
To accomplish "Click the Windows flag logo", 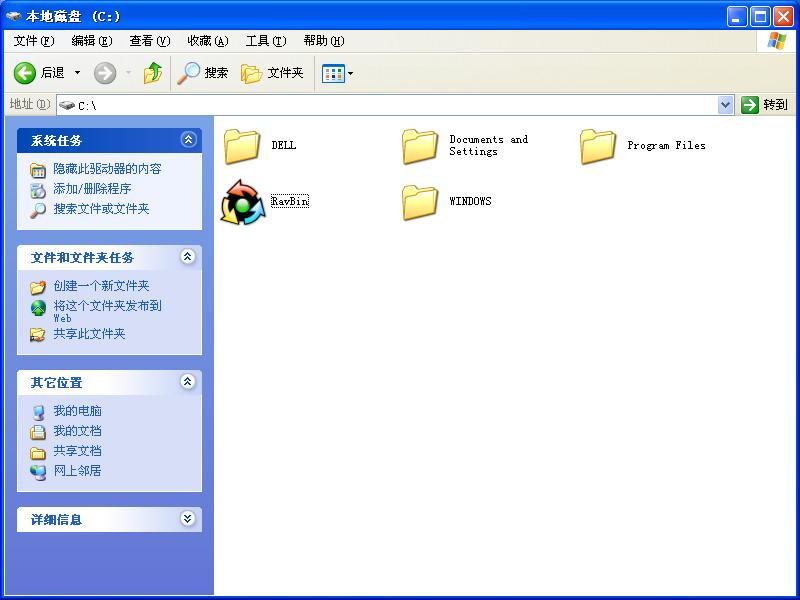I will point(777,41).
